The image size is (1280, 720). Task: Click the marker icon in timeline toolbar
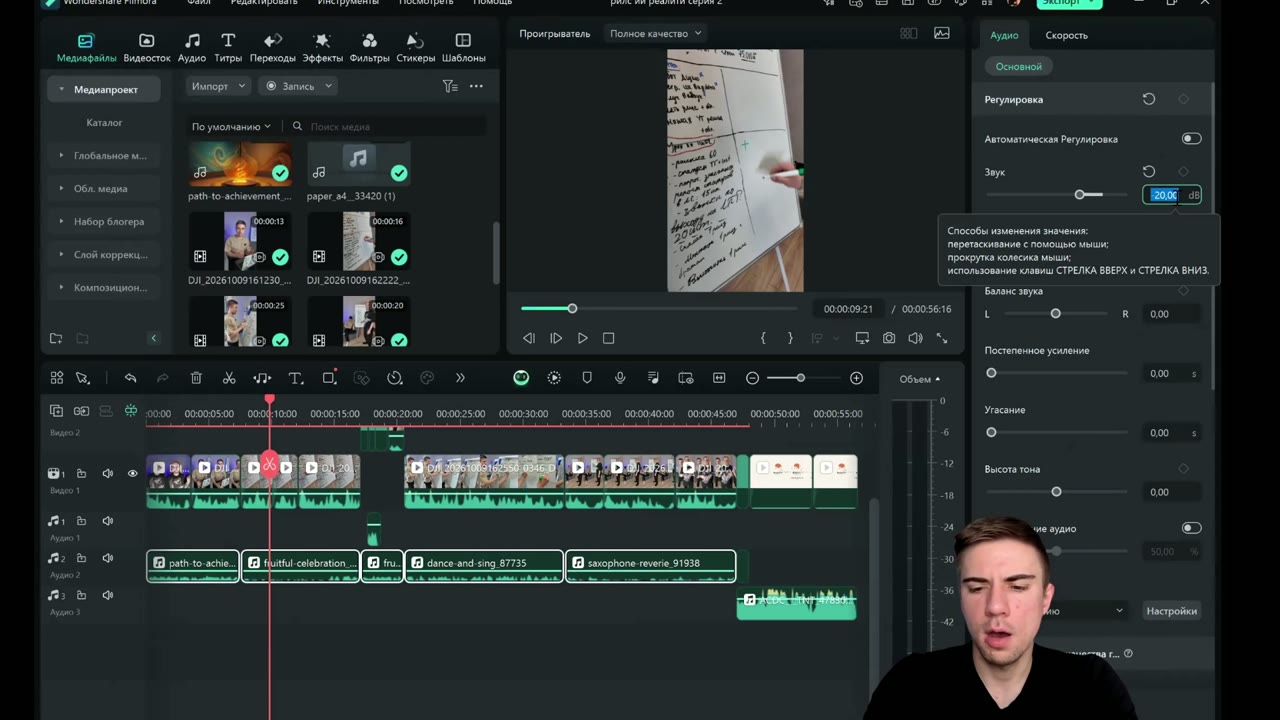[587, 378]
